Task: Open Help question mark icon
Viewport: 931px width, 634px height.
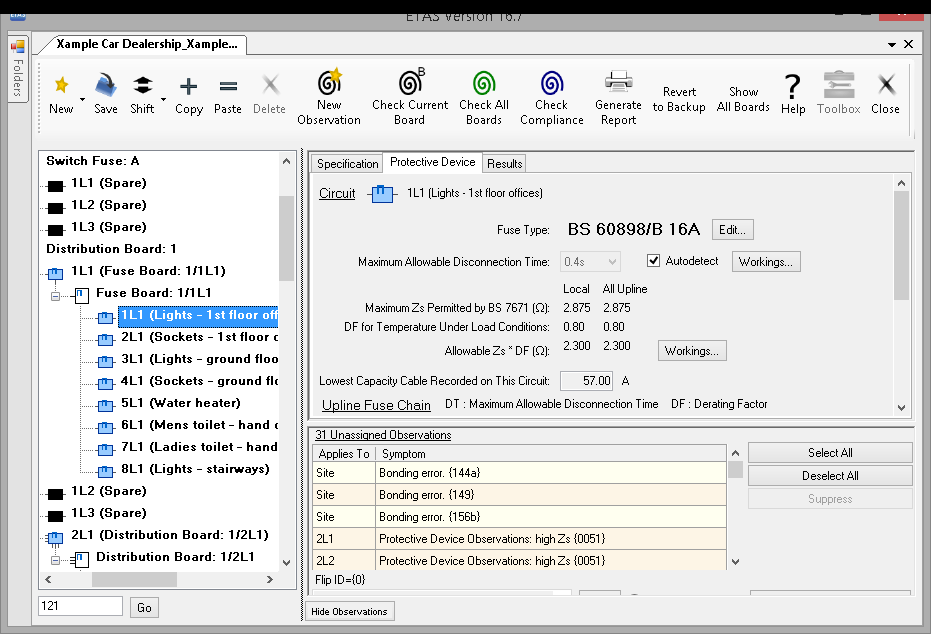Action: 793,87
